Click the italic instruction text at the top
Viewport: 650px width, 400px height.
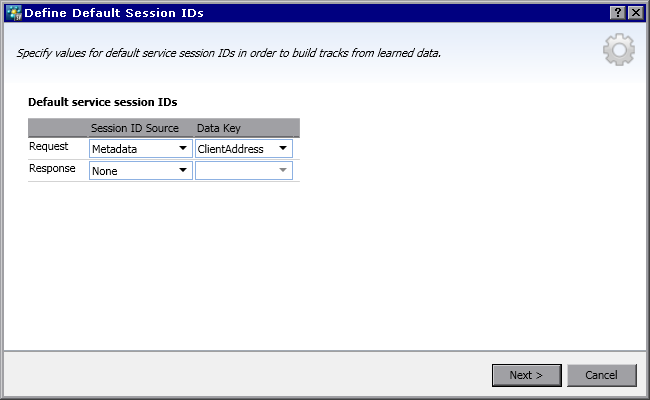(x=229, y=52)
